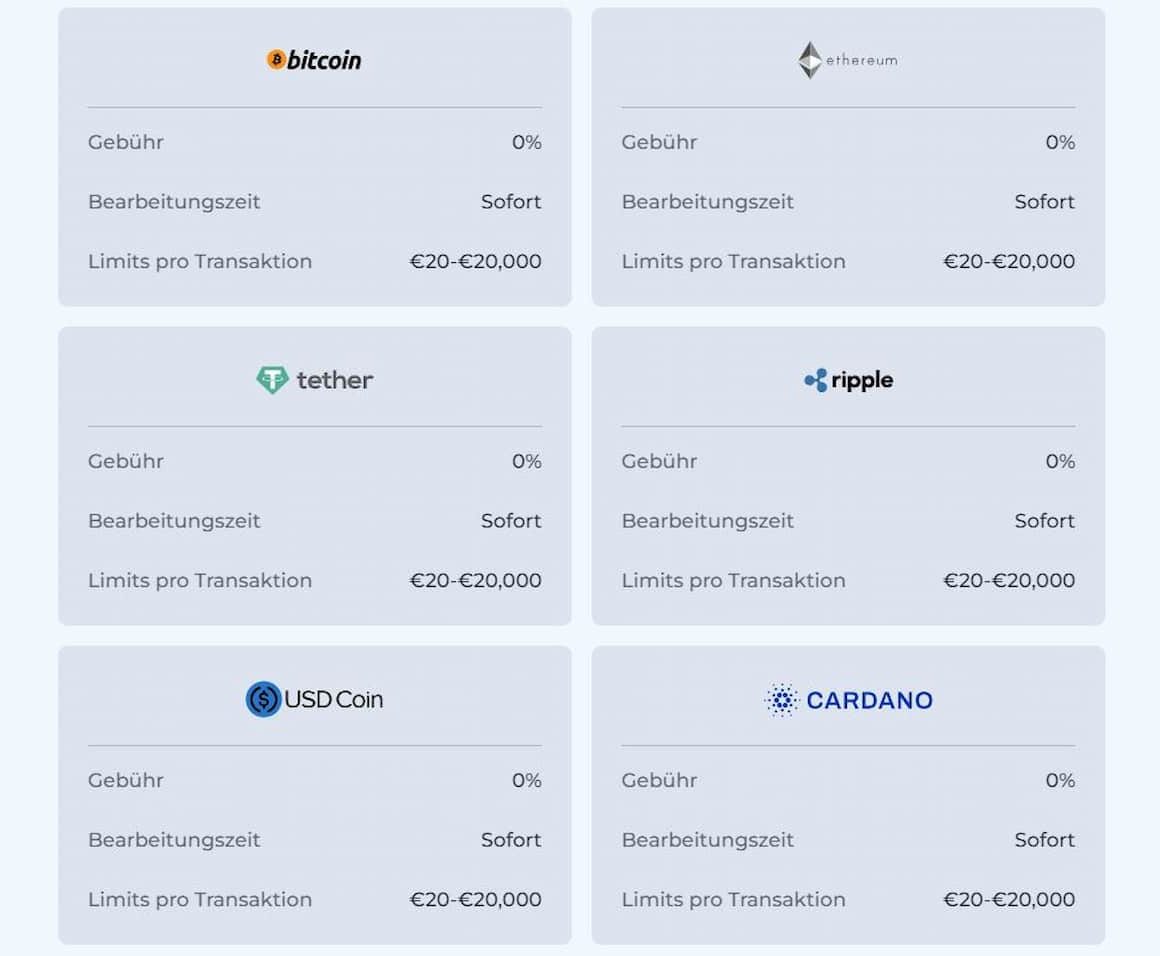1160x956 pixels.
Task: Click the Ethereum logo
Action: click(848, 60)
